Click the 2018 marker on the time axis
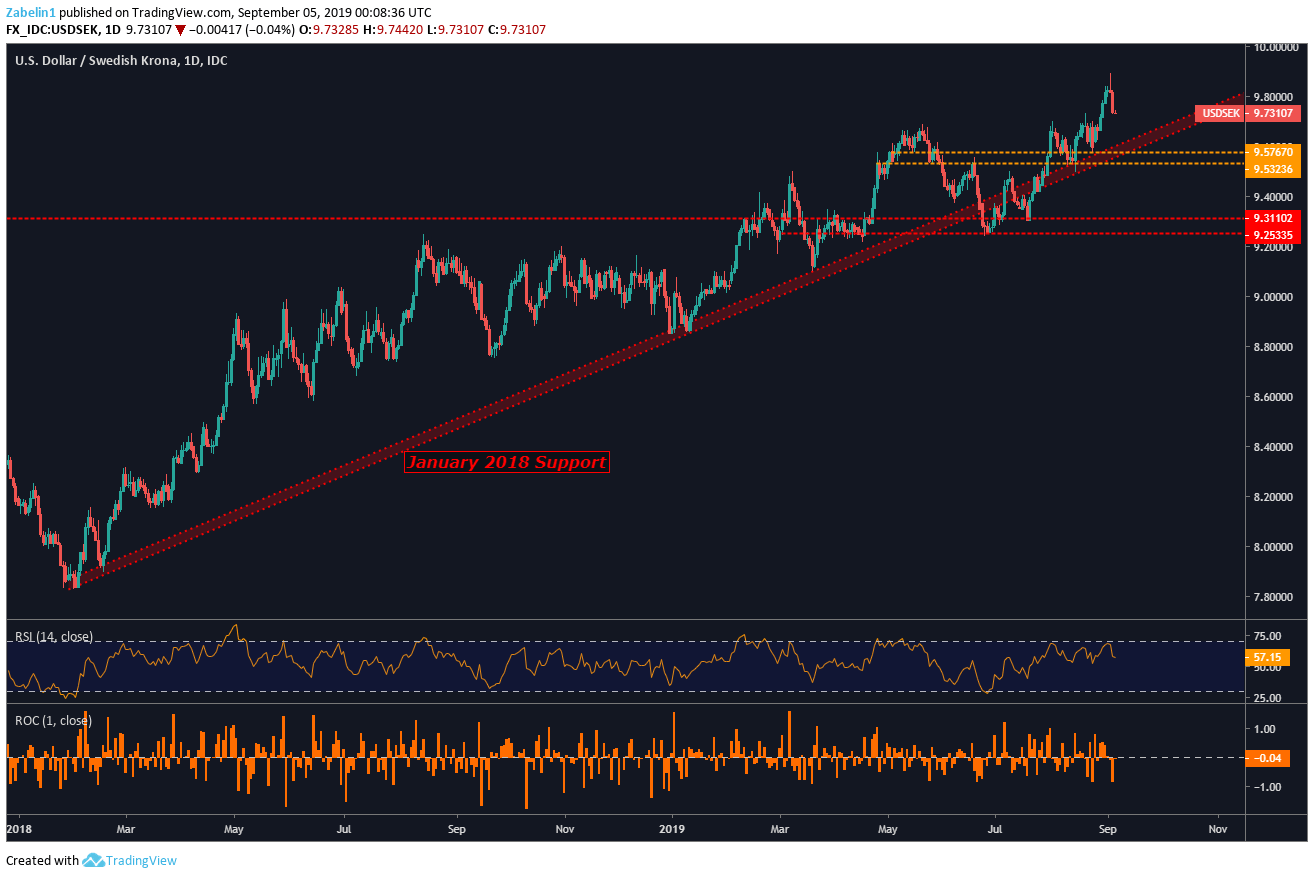The image size is (1314, 878). pos(18,828)
